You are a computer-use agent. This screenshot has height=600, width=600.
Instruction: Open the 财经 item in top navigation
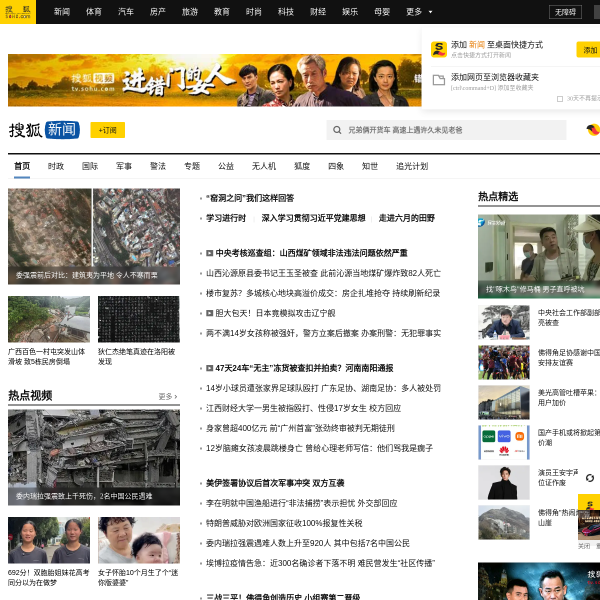tap(318, 12)
